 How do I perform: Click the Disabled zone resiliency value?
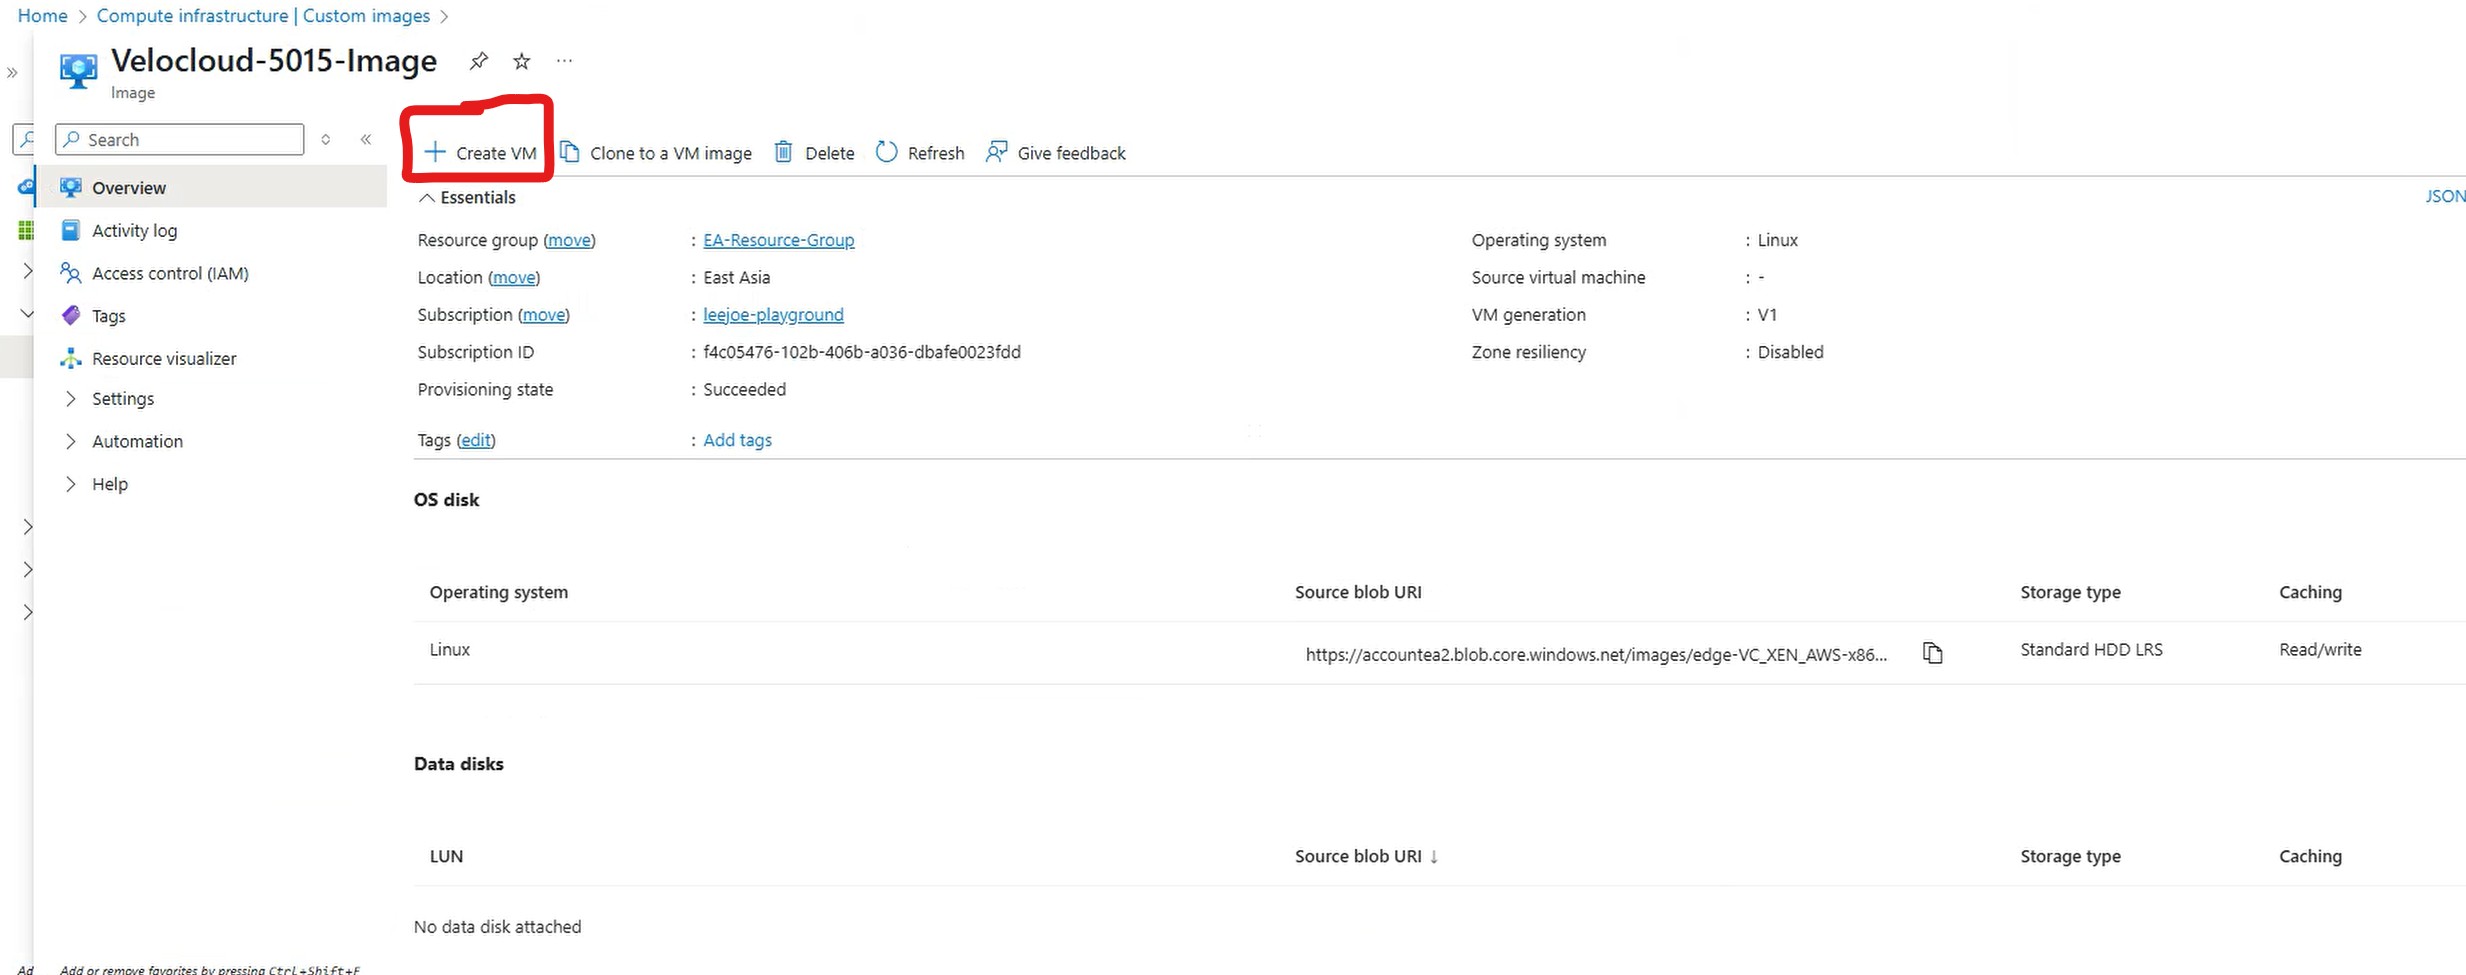1790,352
